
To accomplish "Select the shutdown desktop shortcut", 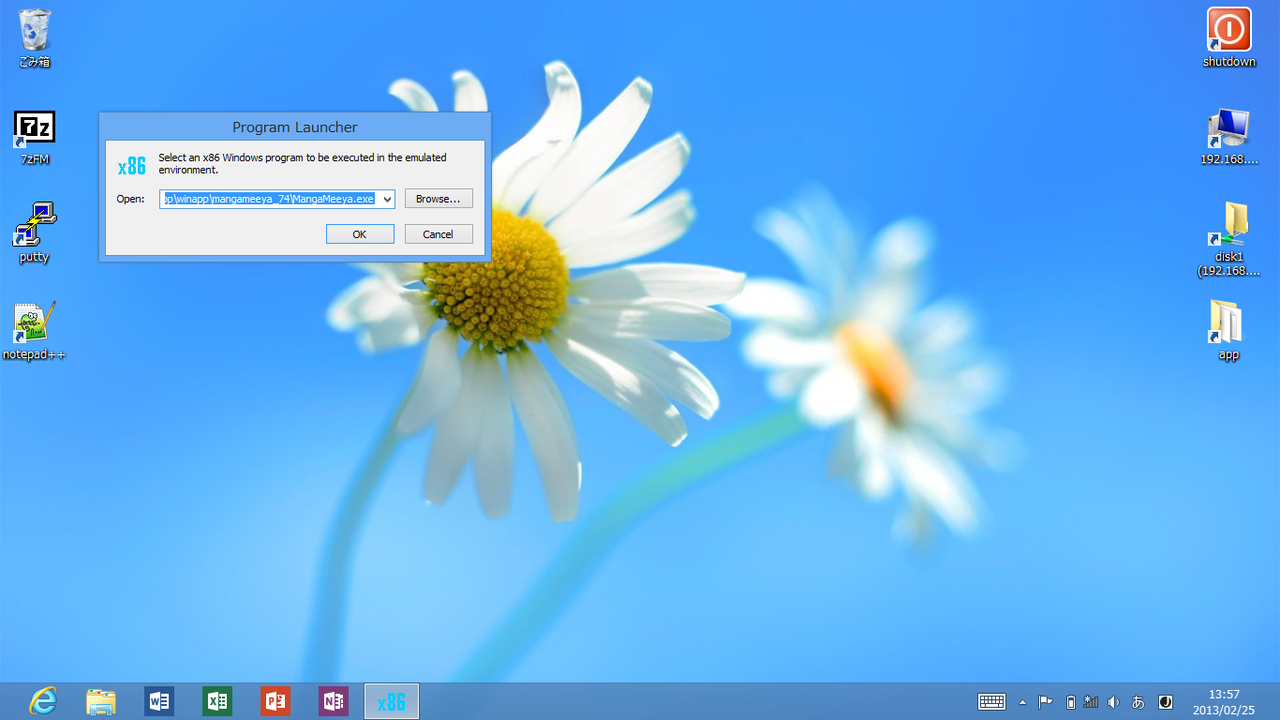I will tap(1229, 38).
